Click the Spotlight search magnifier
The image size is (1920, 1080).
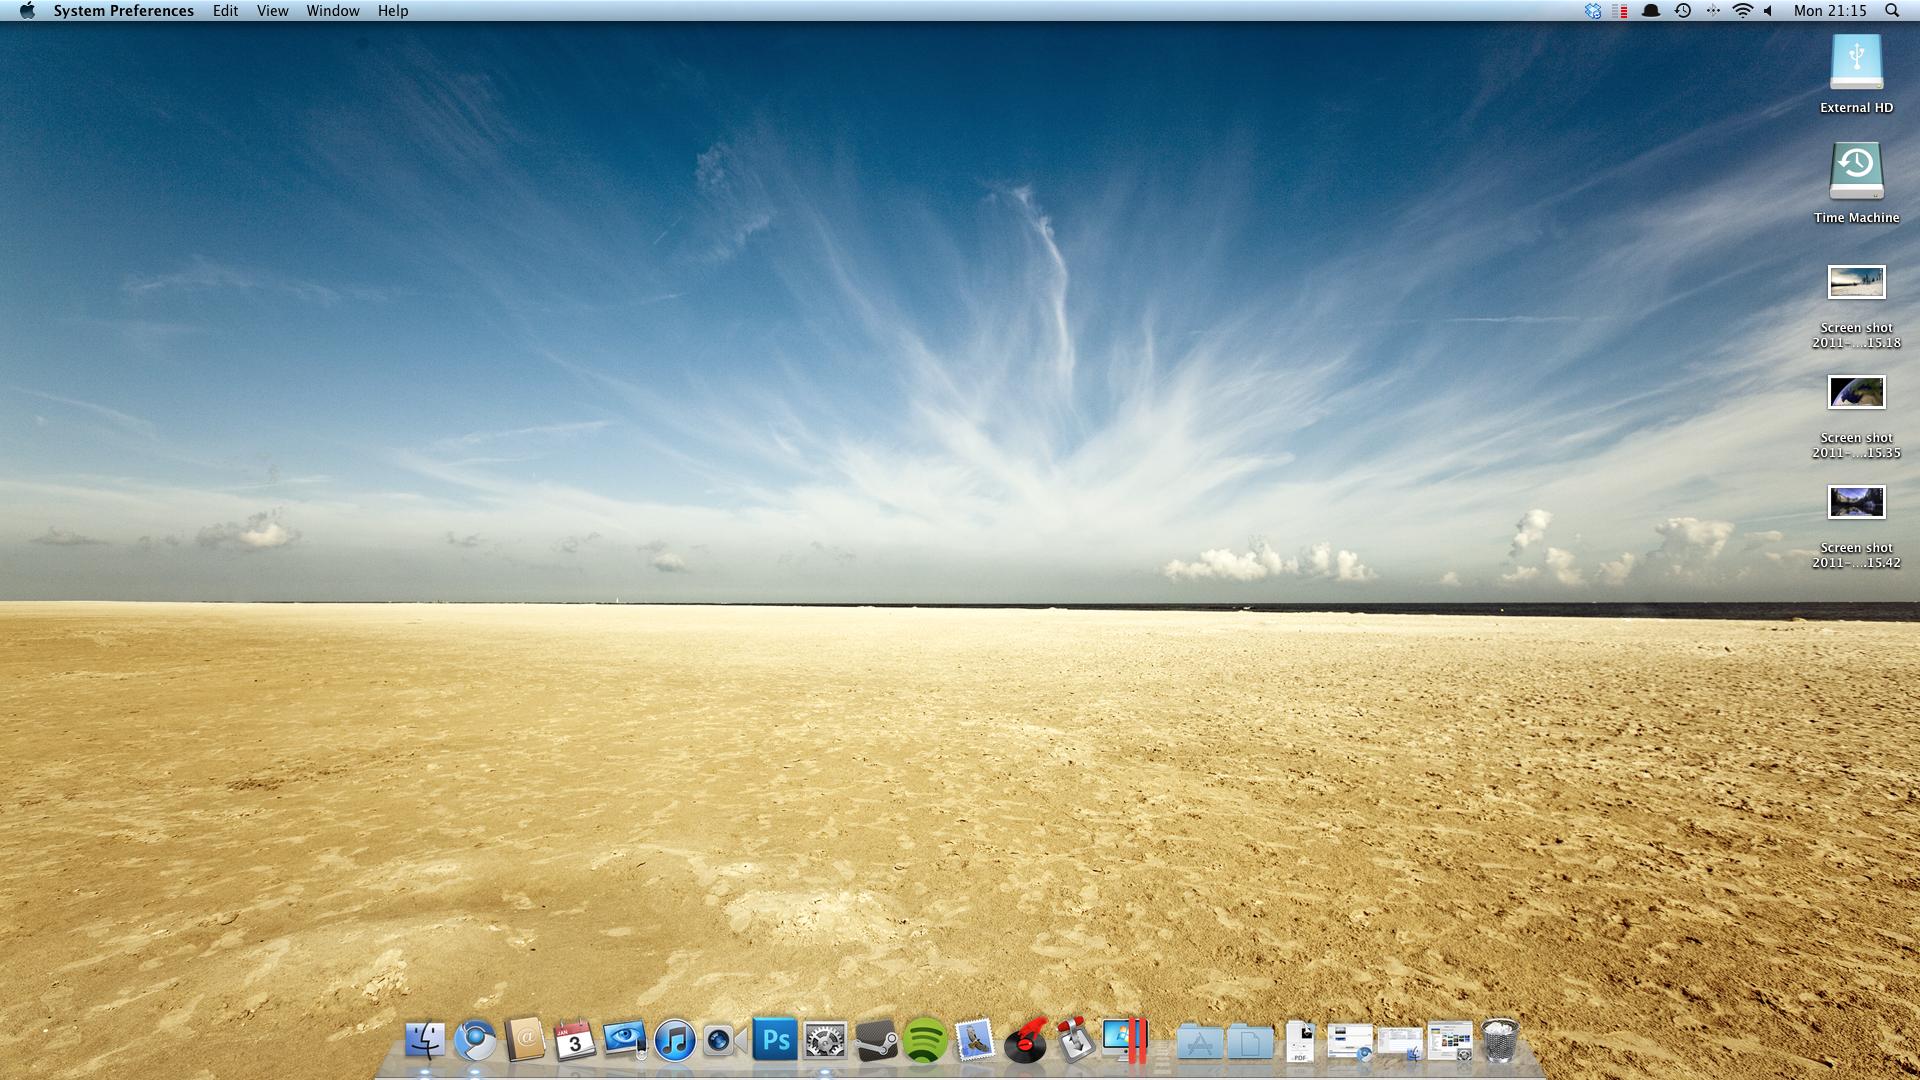pyautogui.click(x=1892, y=11)
